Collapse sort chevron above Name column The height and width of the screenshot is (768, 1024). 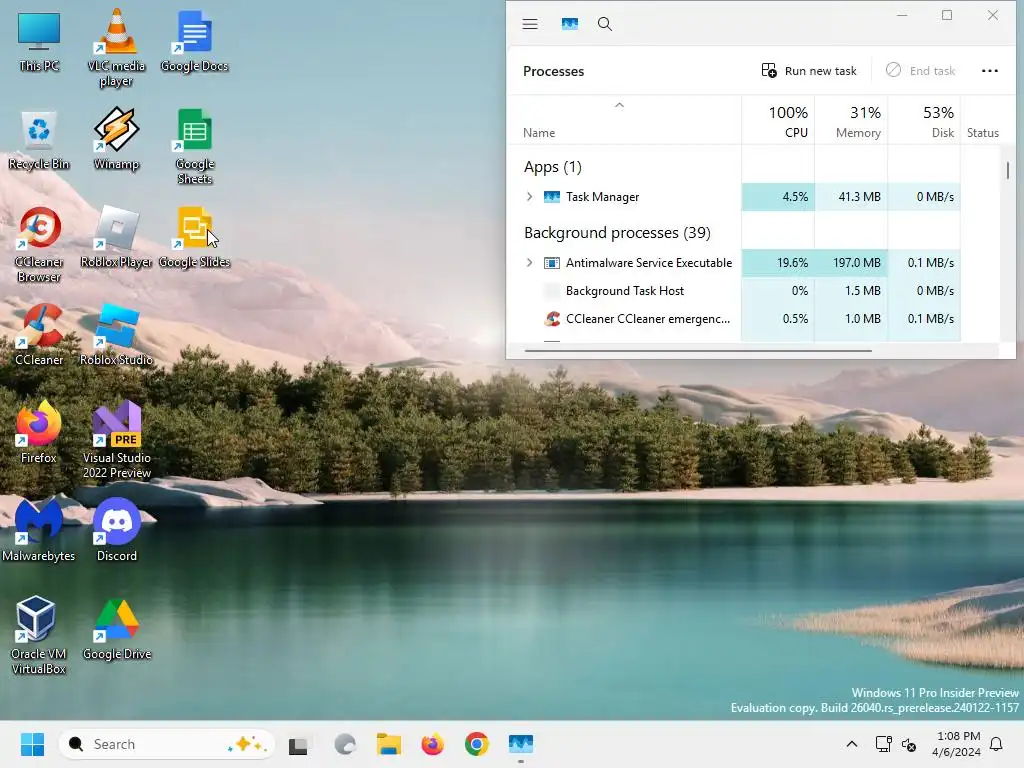click(619, 105)
